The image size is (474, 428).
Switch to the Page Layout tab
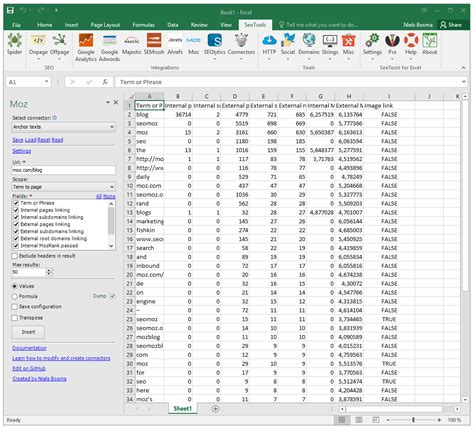[105, 25]
